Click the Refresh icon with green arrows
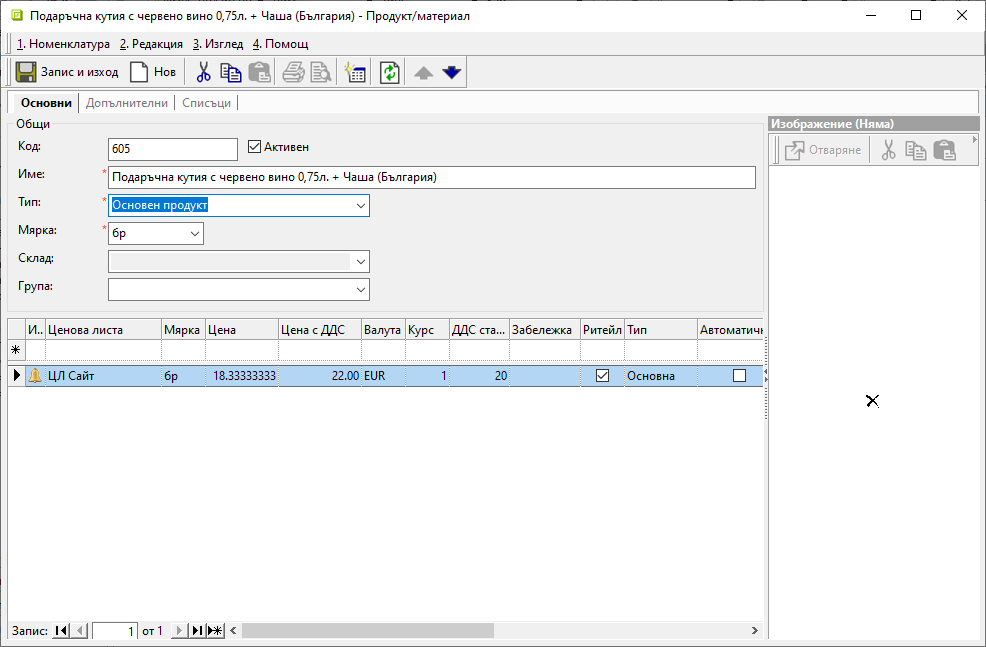Screen dimensions: 986x647 pos(389,72)
